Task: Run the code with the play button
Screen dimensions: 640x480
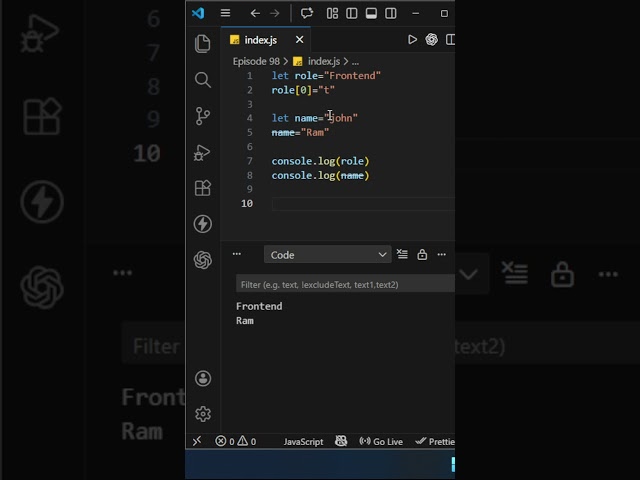Action: pyautogui.click(x=412, y=40)
